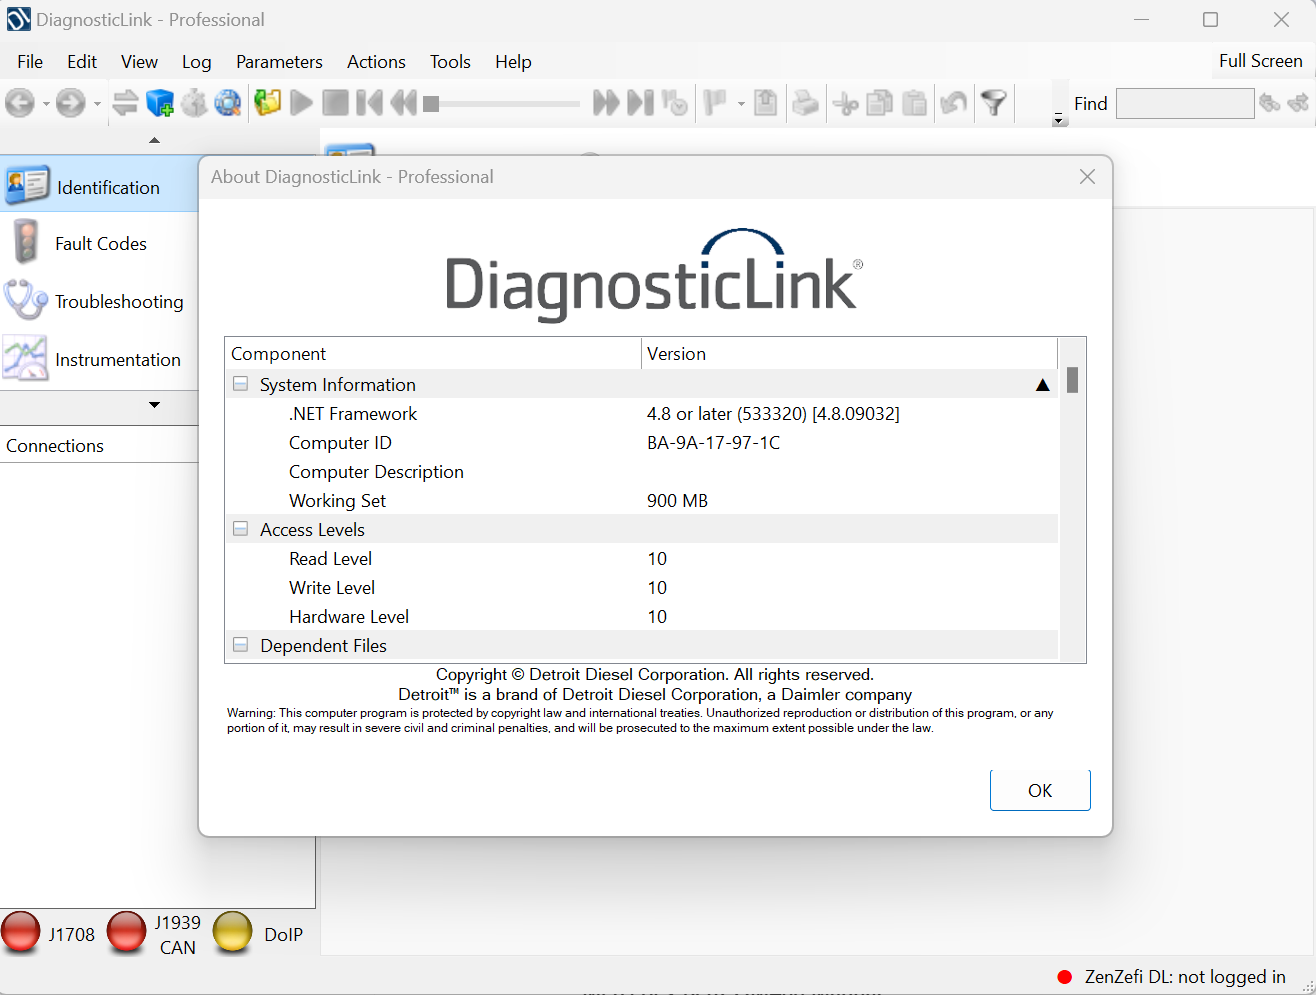Skip to log end icon
The width and height of the screenshot is (1316, 995).
[x=640, y=102]
